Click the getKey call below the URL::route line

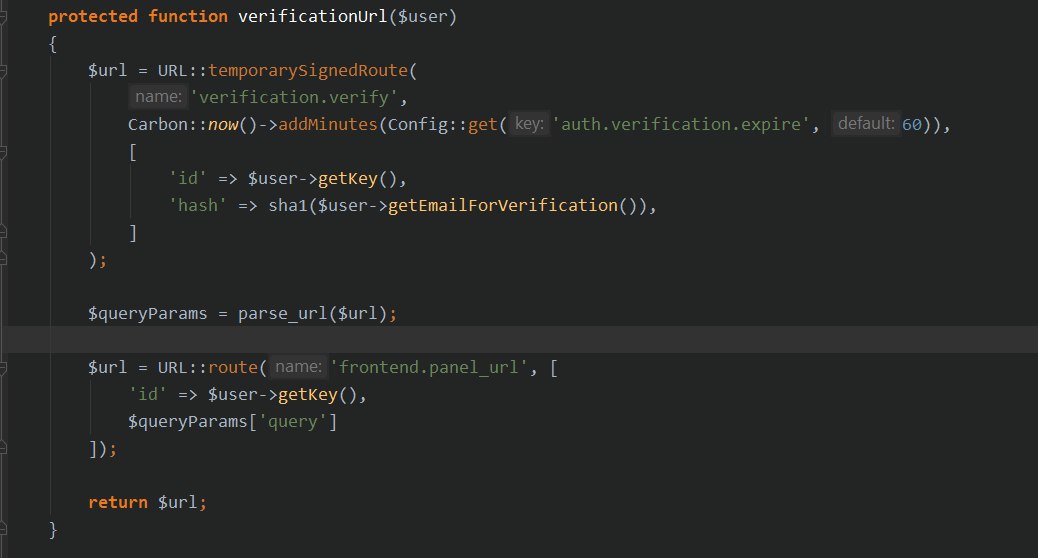(x=308, y=395)
